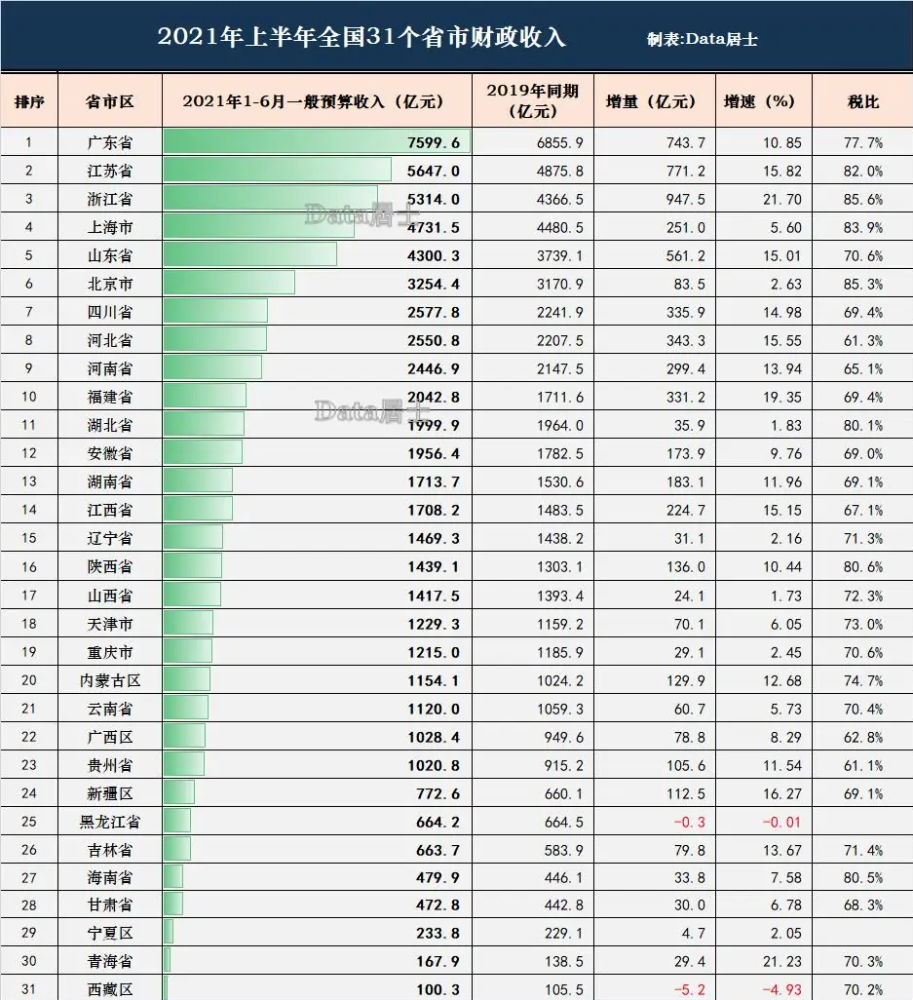Select the 新疆区 cell

(110, 793)
